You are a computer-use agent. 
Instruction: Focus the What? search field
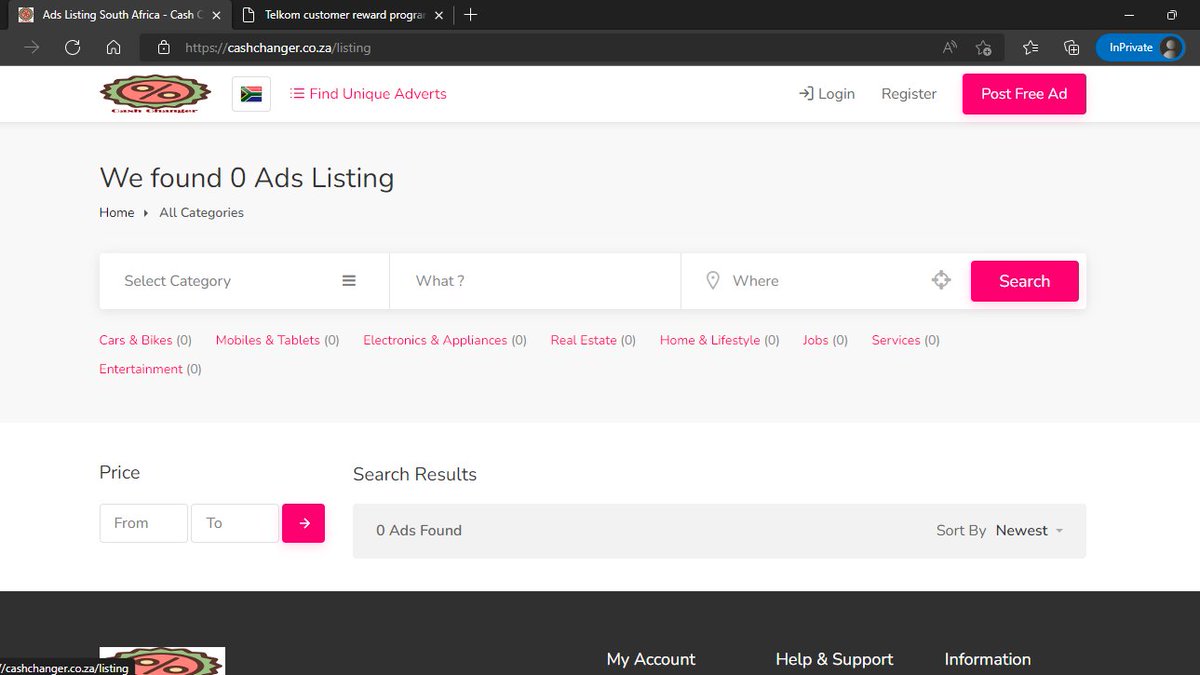click(535, 281)
